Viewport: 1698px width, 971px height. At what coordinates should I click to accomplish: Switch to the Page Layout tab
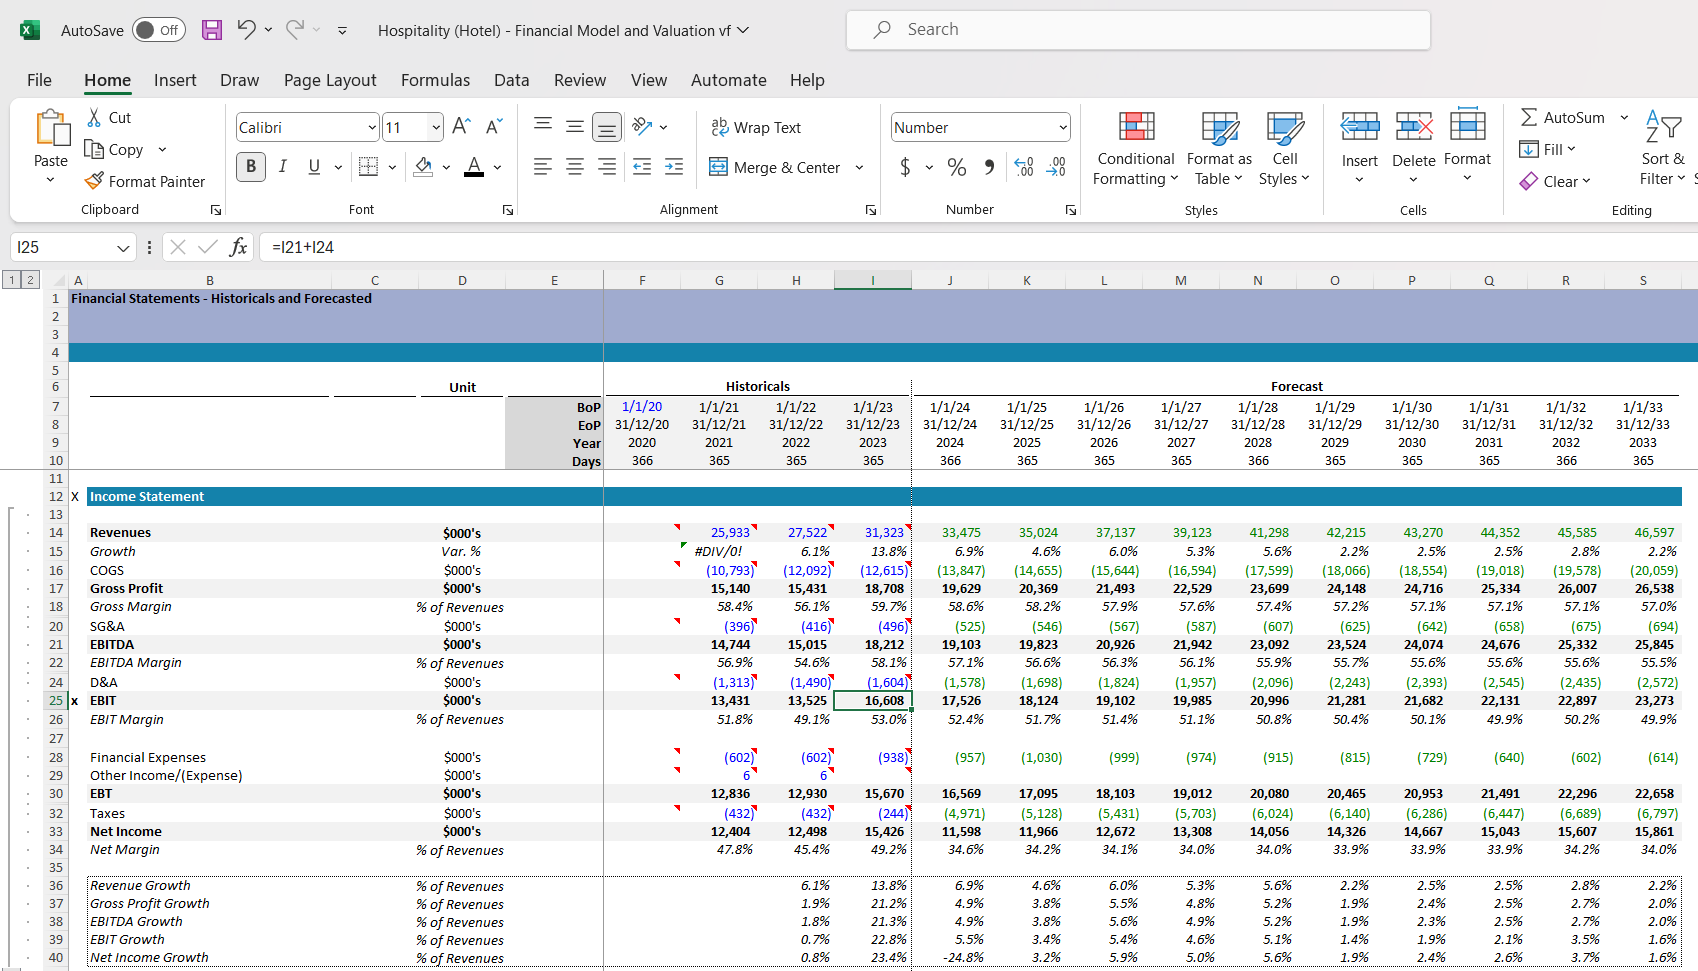330,80
